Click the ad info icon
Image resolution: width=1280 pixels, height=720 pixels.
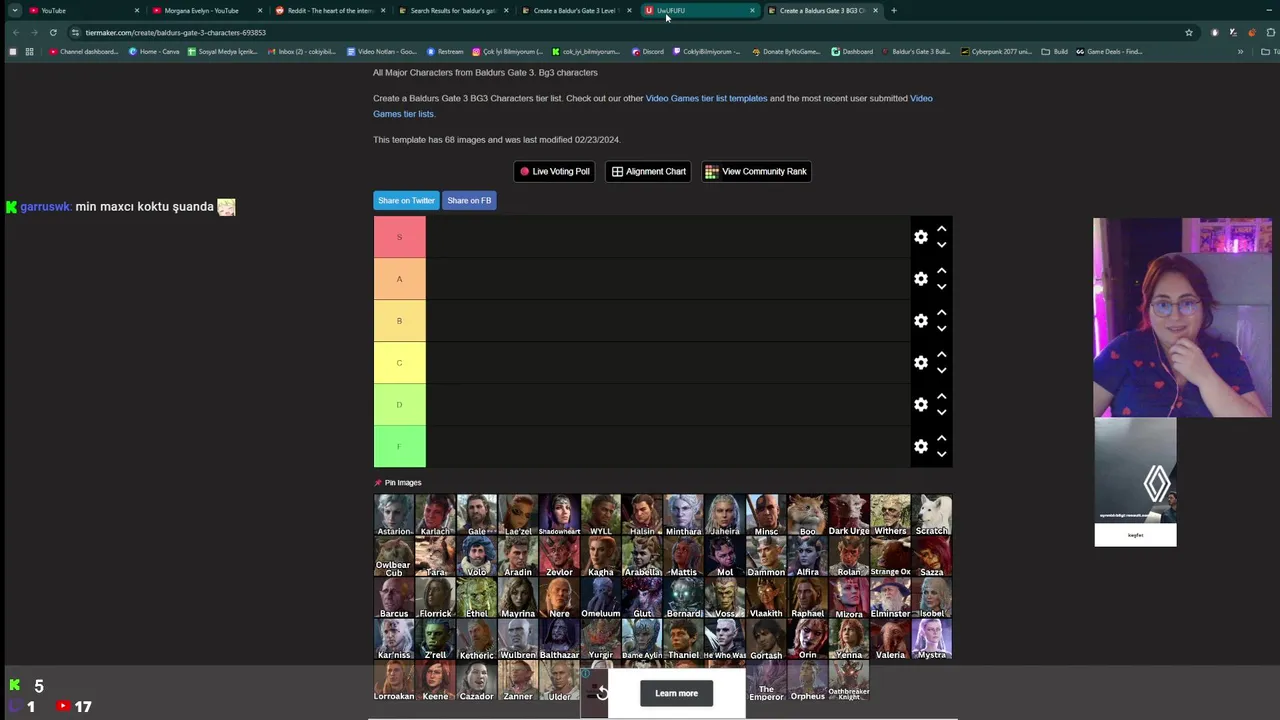pos(586,673)
